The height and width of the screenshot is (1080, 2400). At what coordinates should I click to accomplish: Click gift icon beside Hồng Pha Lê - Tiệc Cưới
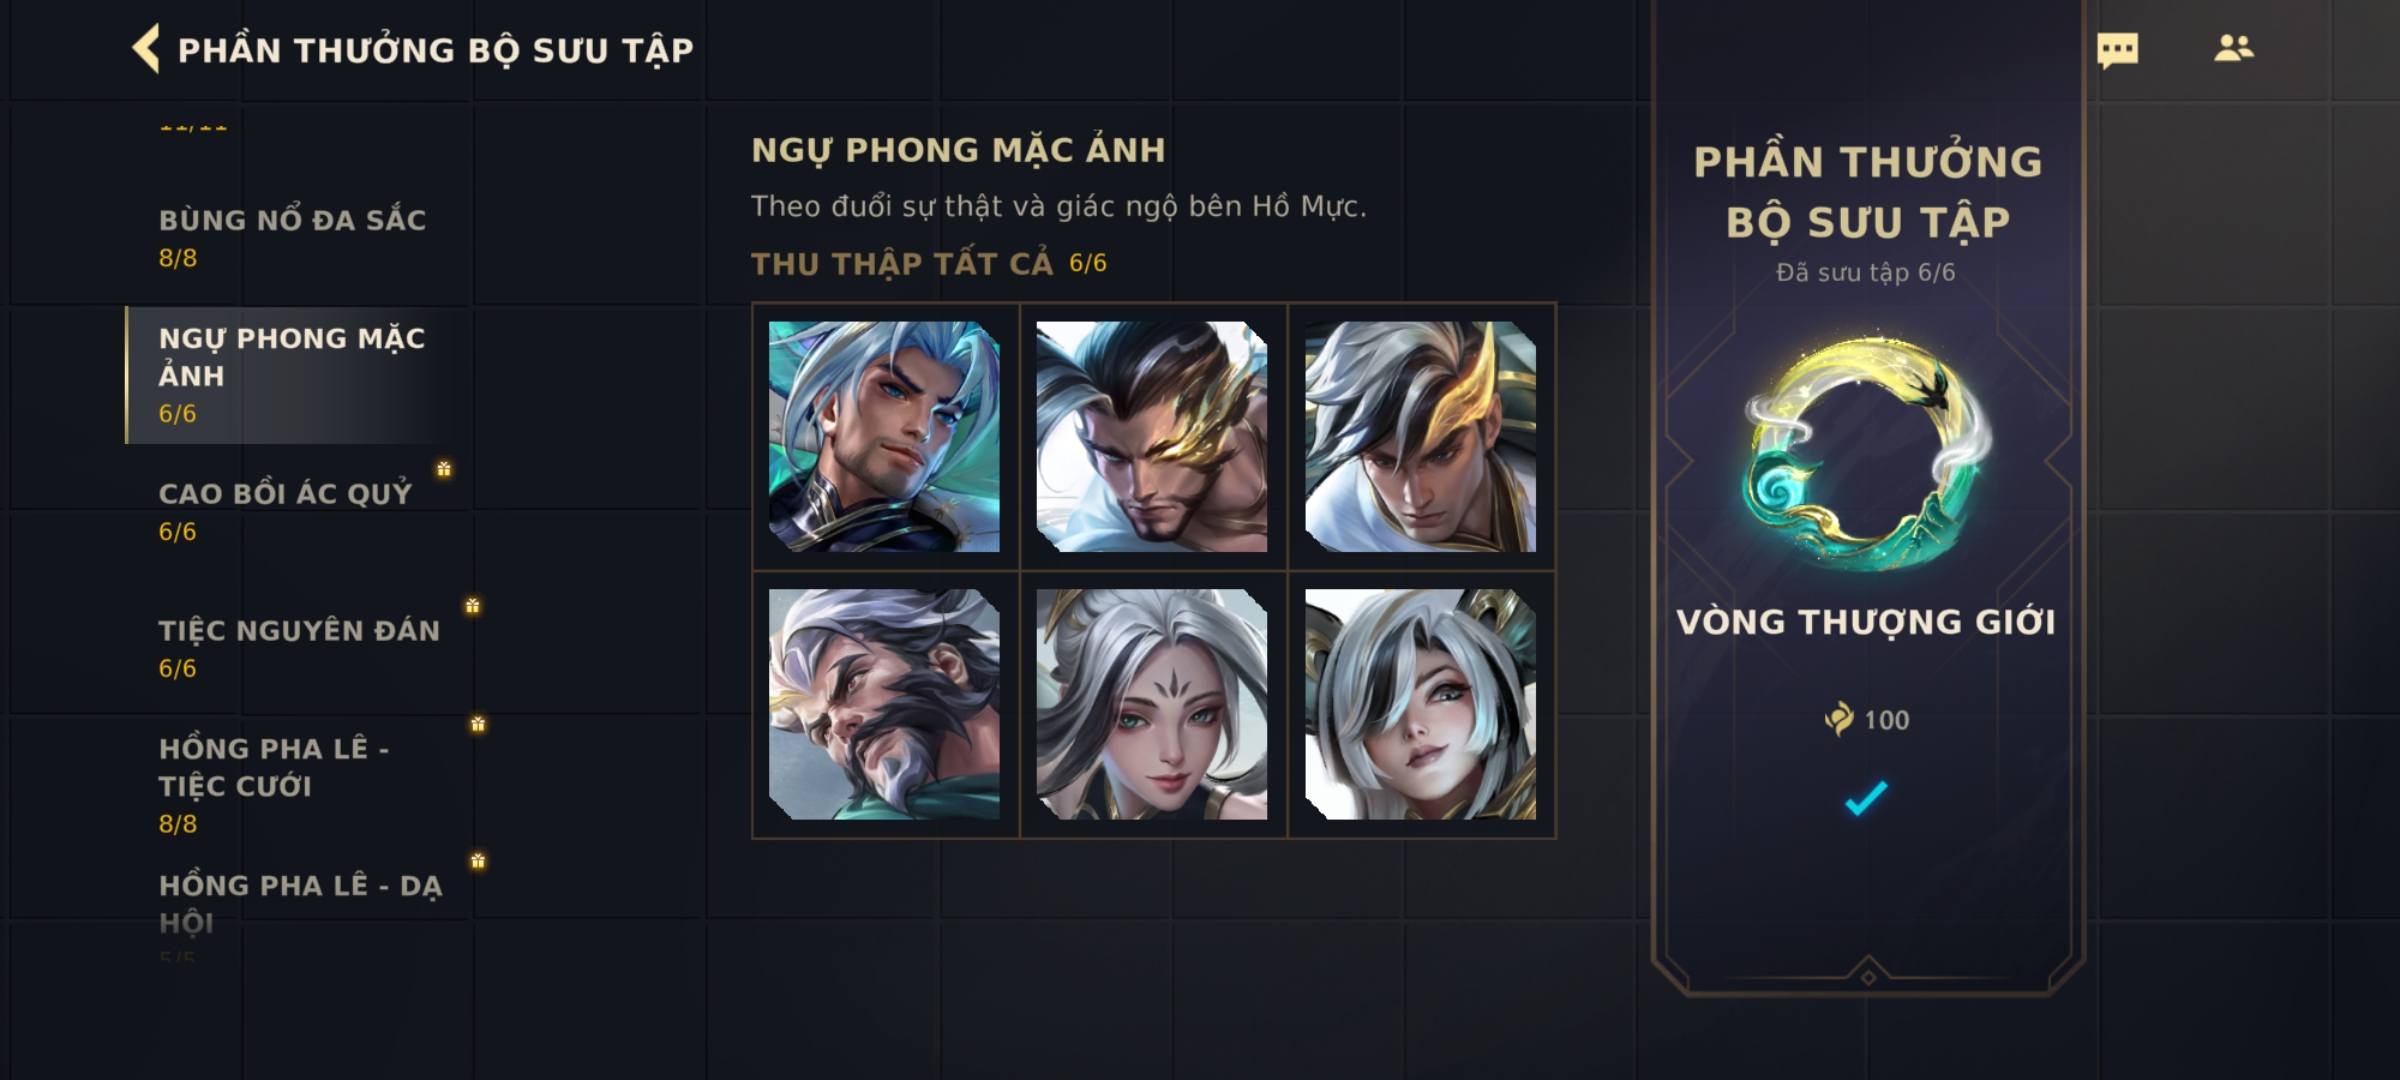click(x=478, y=724)
